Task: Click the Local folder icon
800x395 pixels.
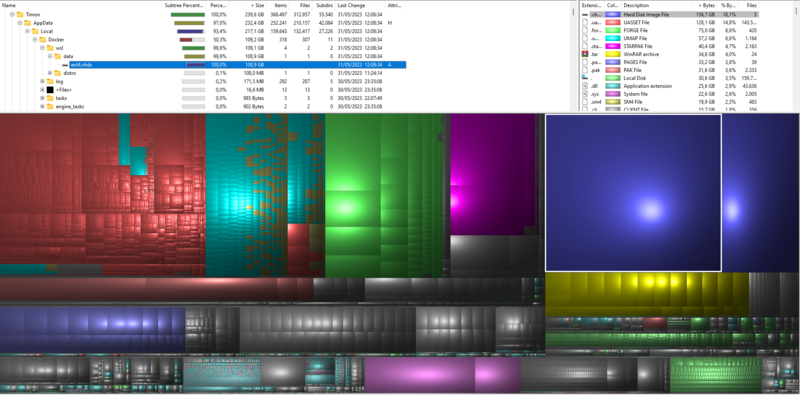Action: pos(35,31)
